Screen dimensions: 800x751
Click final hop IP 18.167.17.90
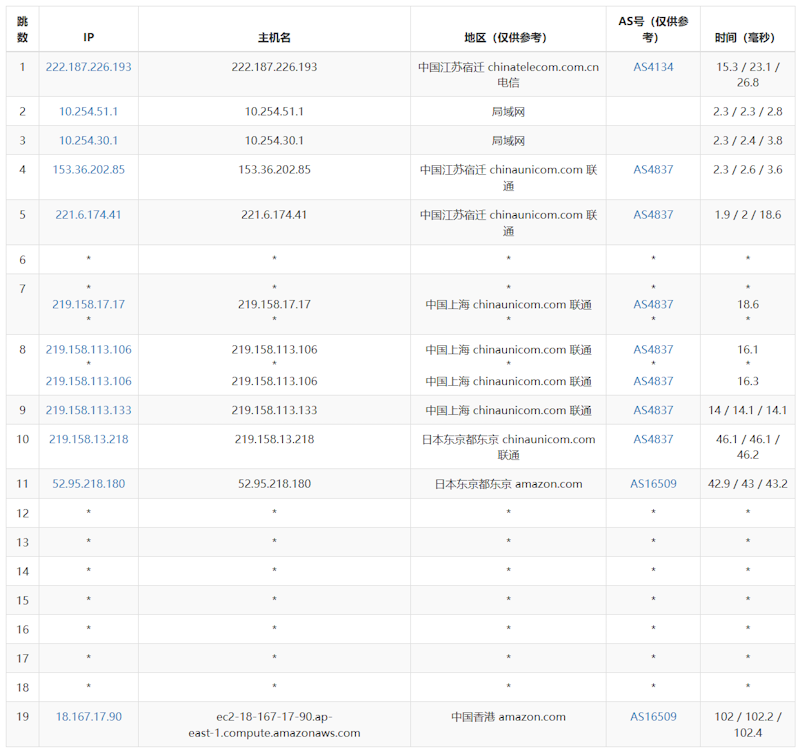88,717
